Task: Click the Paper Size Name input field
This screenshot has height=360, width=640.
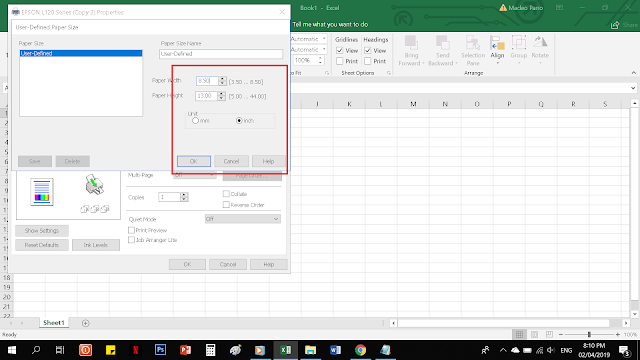Action: pyautogui.click(x=221, y=54)
